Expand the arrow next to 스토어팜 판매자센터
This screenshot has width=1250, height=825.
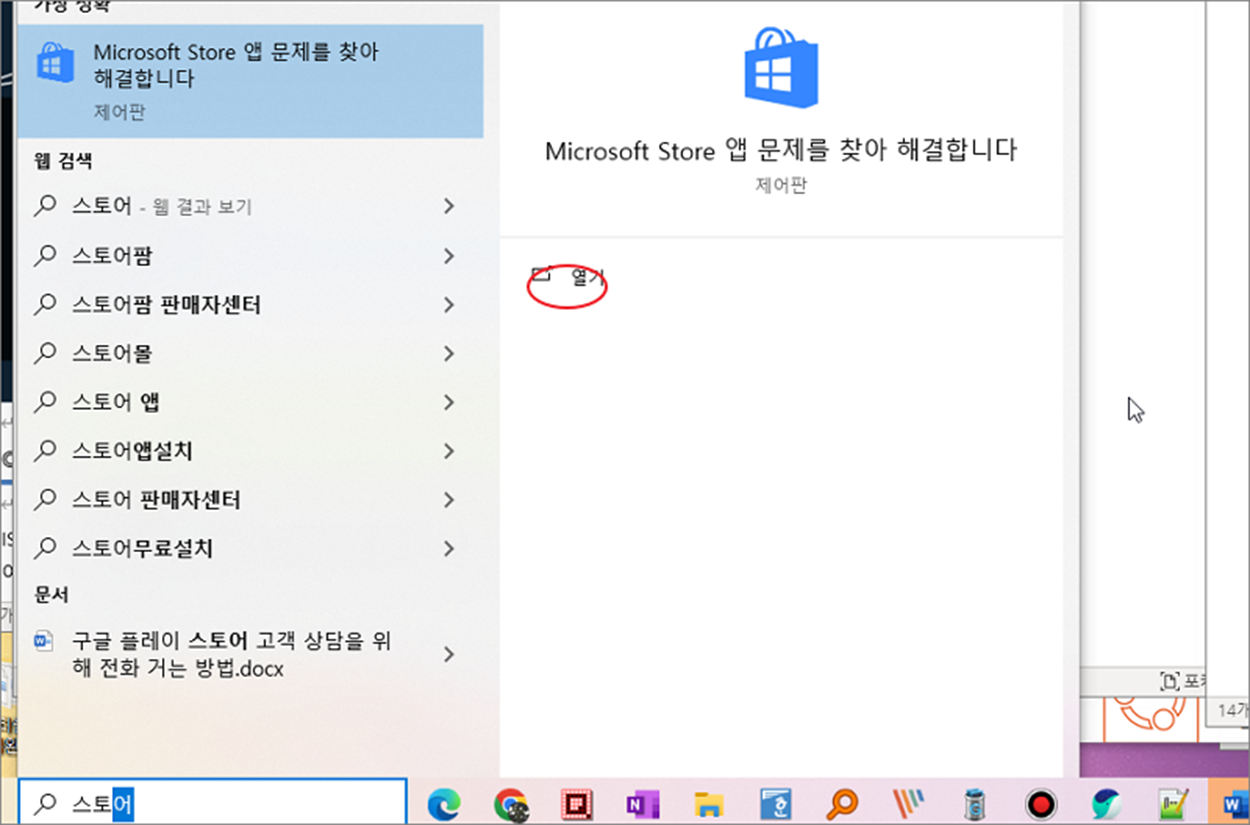(449, 304)
